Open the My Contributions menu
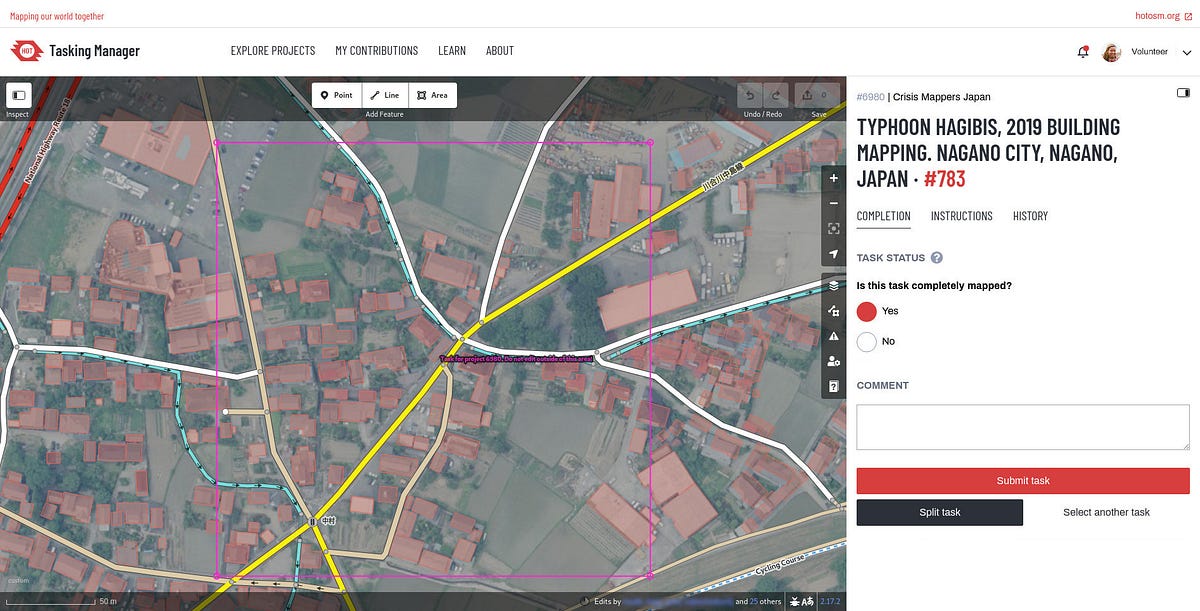 [377, 51]
